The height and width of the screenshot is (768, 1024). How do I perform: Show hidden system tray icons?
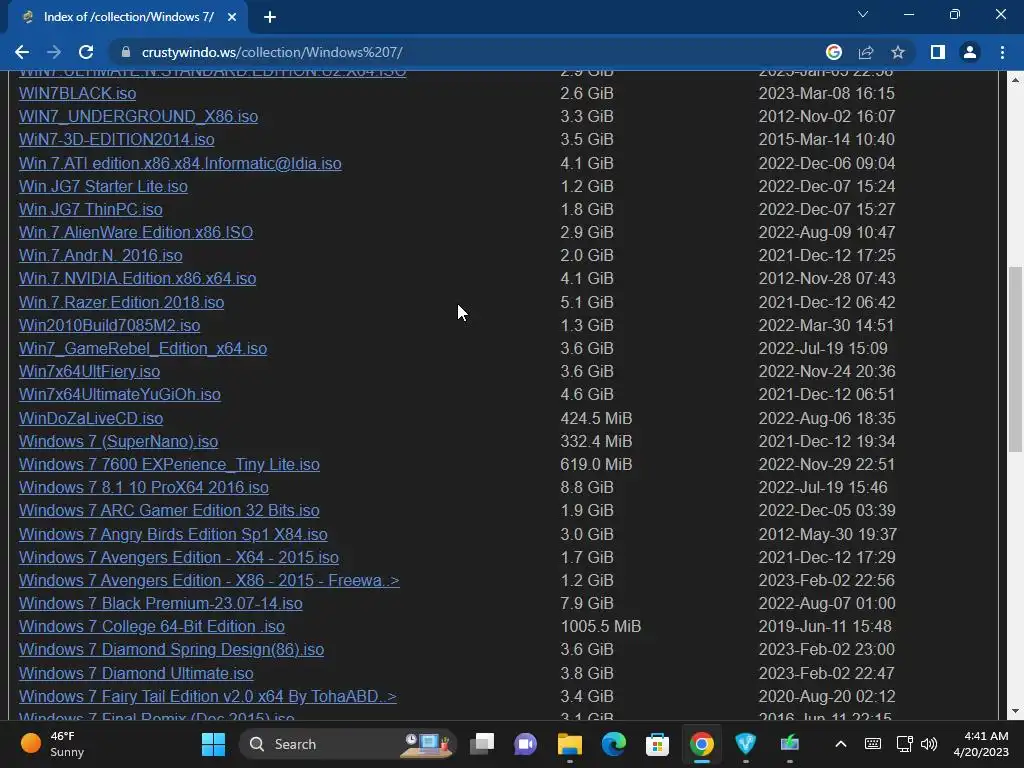[841, 744]
